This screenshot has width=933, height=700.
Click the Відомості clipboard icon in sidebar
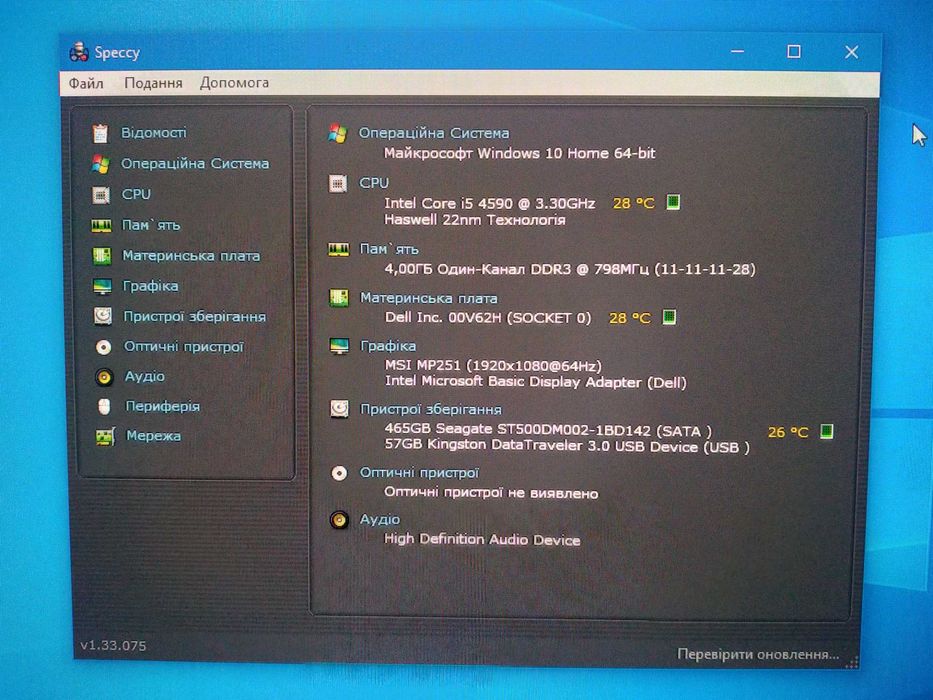(x=100, y=133)
